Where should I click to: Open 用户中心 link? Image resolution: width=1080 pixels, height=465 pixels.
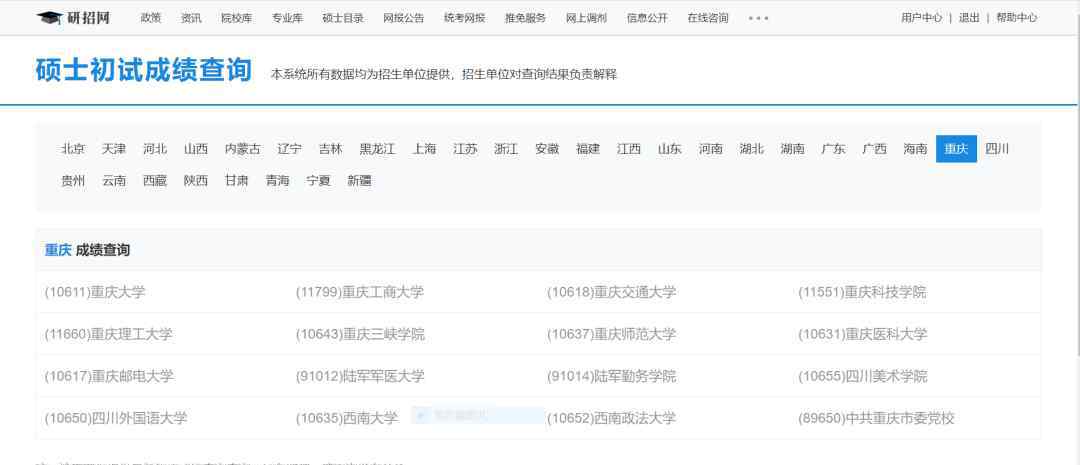[922, 18]
